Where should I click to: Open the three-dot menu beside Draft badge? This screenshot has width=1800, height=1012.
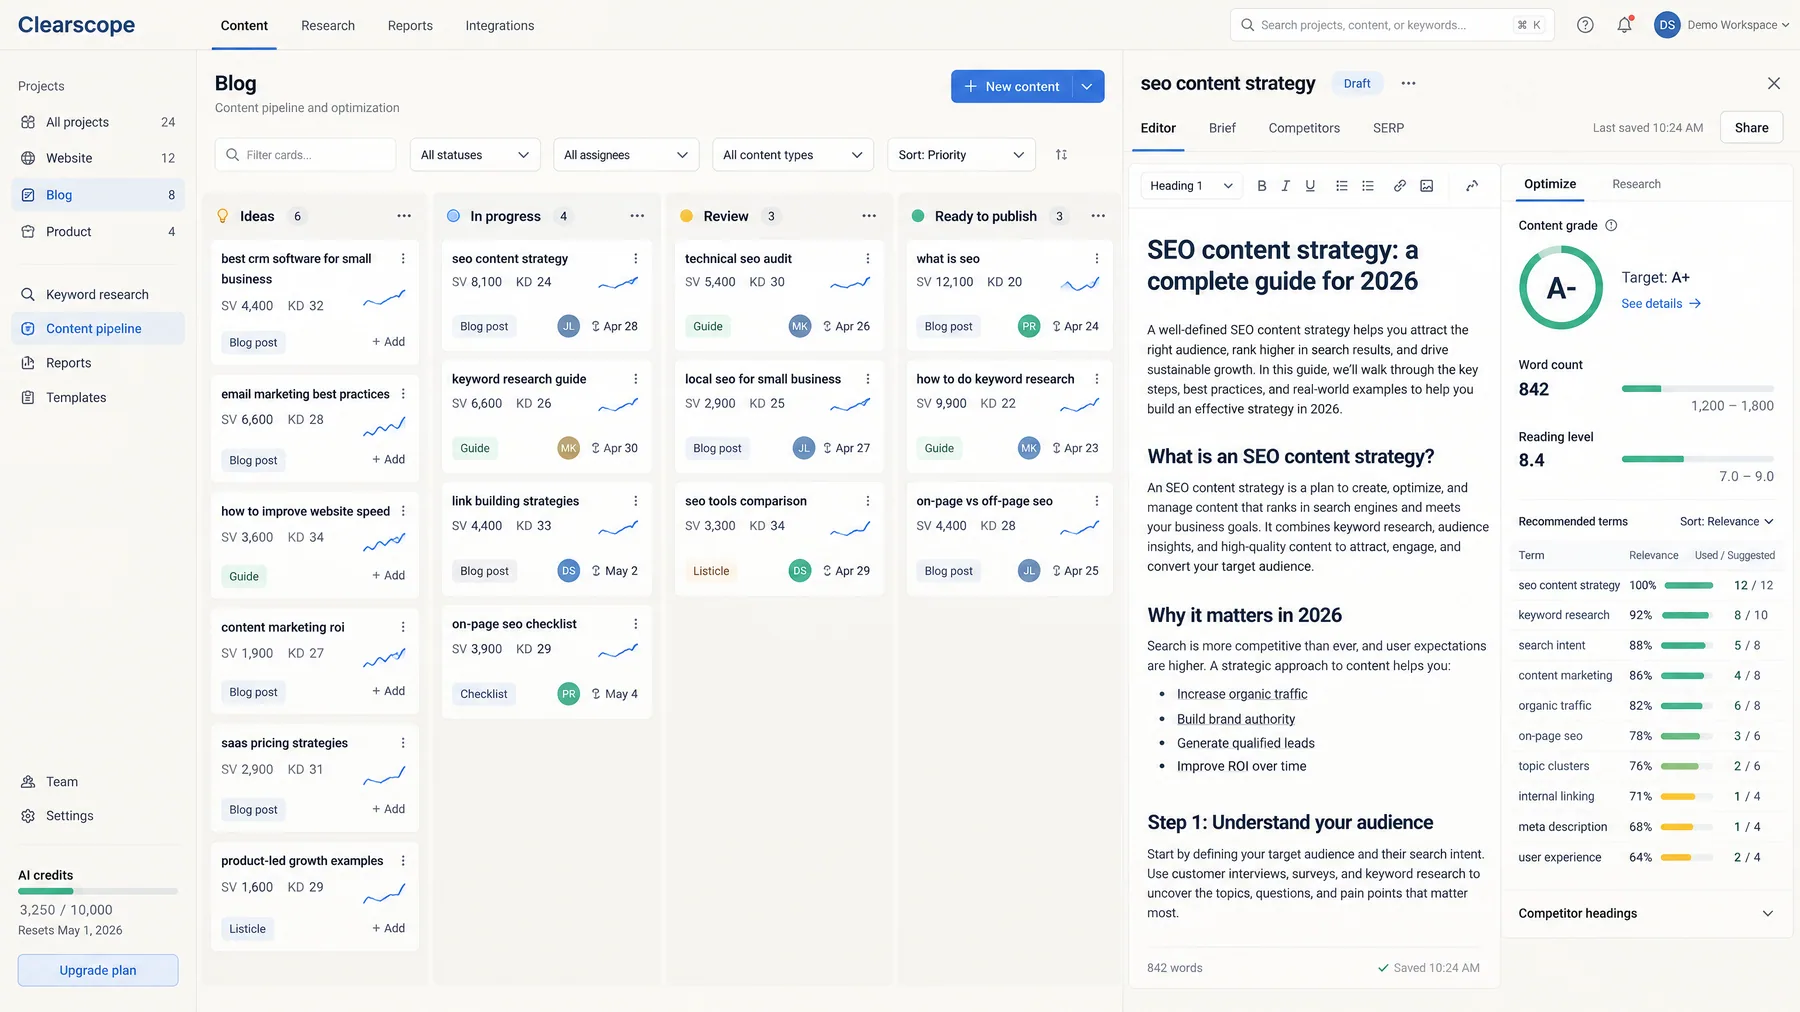[x=1408, y=84]
